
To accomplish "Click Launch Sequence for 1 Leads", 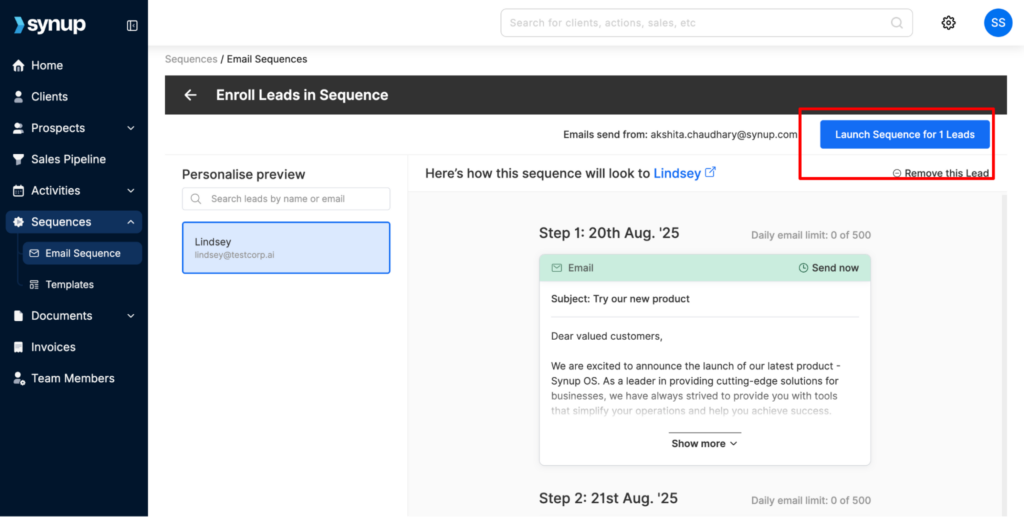I will (x=904, y=135).
